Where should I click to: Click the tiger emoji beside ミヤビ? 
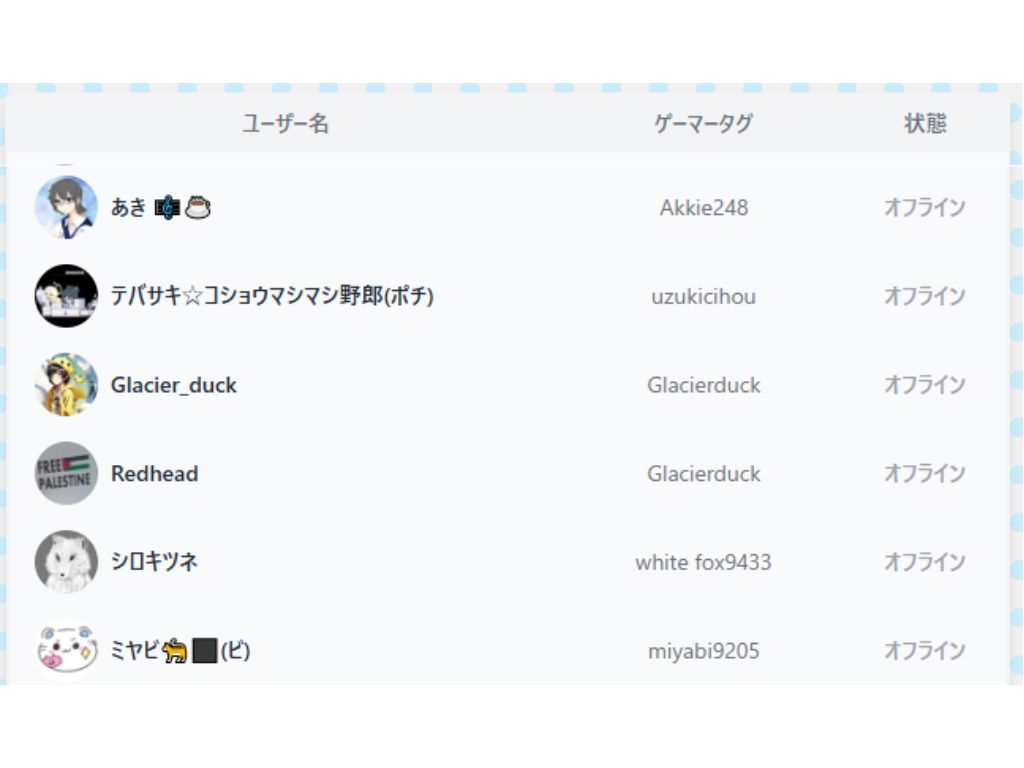[175, 651]
